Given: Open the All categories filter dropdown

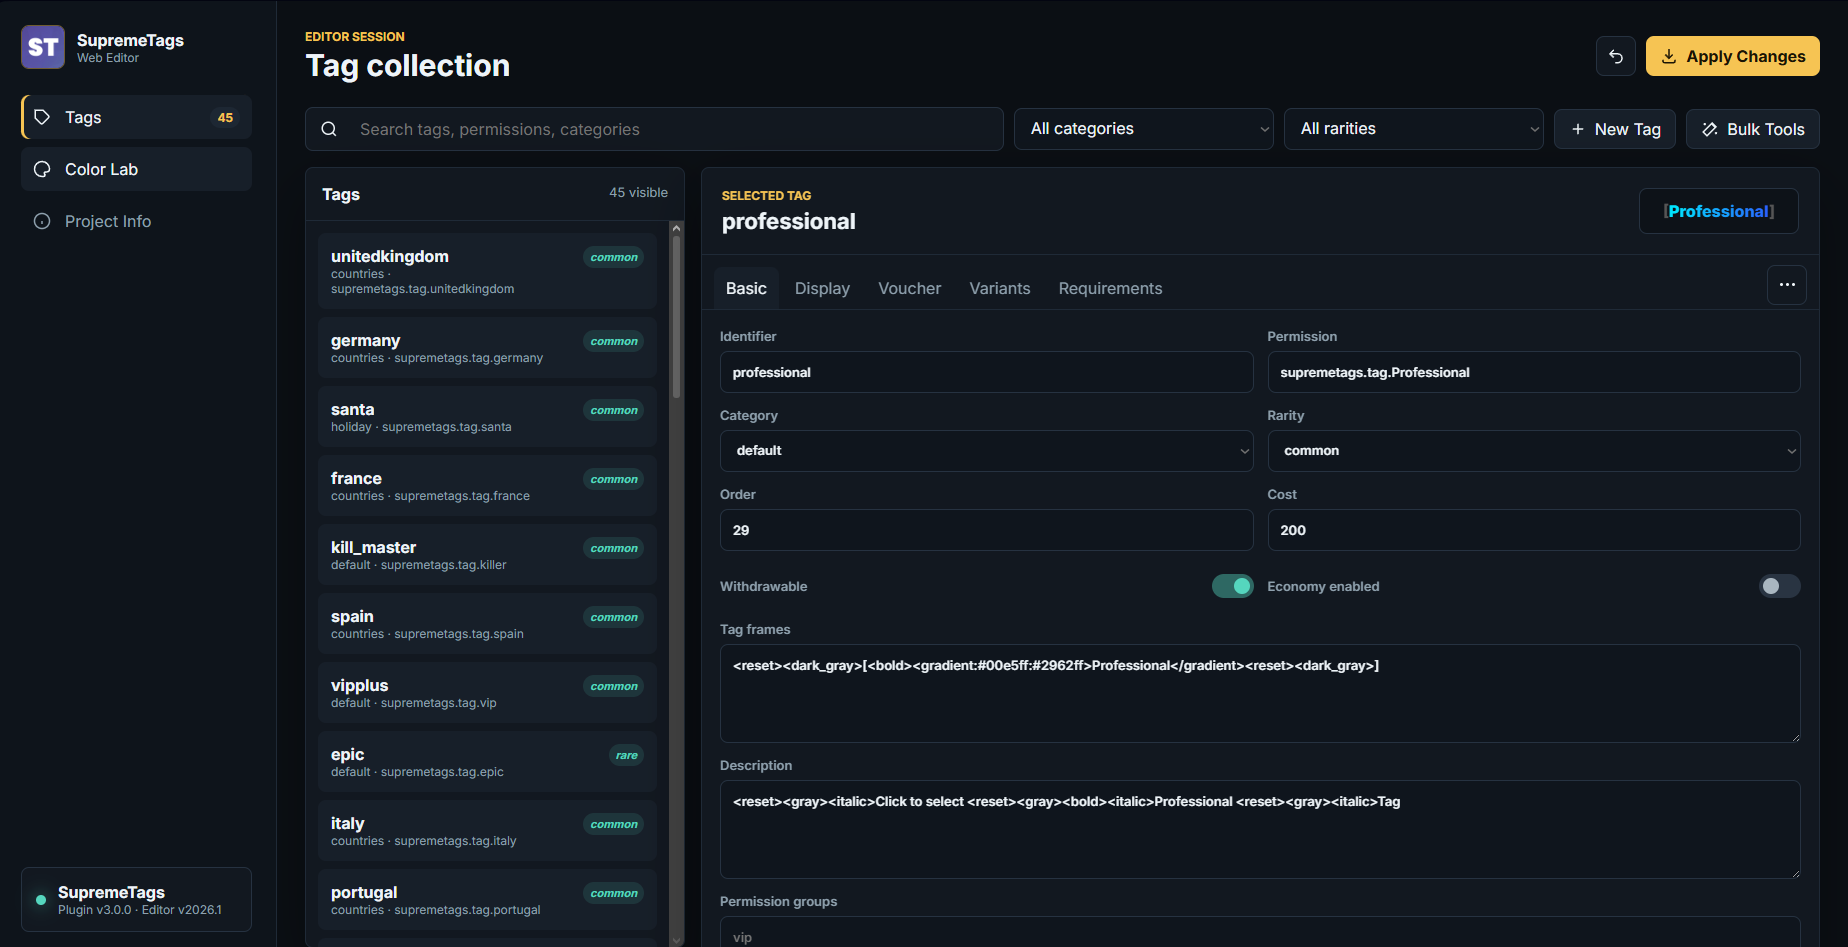Looking at the screenshot, I should (x=1144, y=129).
